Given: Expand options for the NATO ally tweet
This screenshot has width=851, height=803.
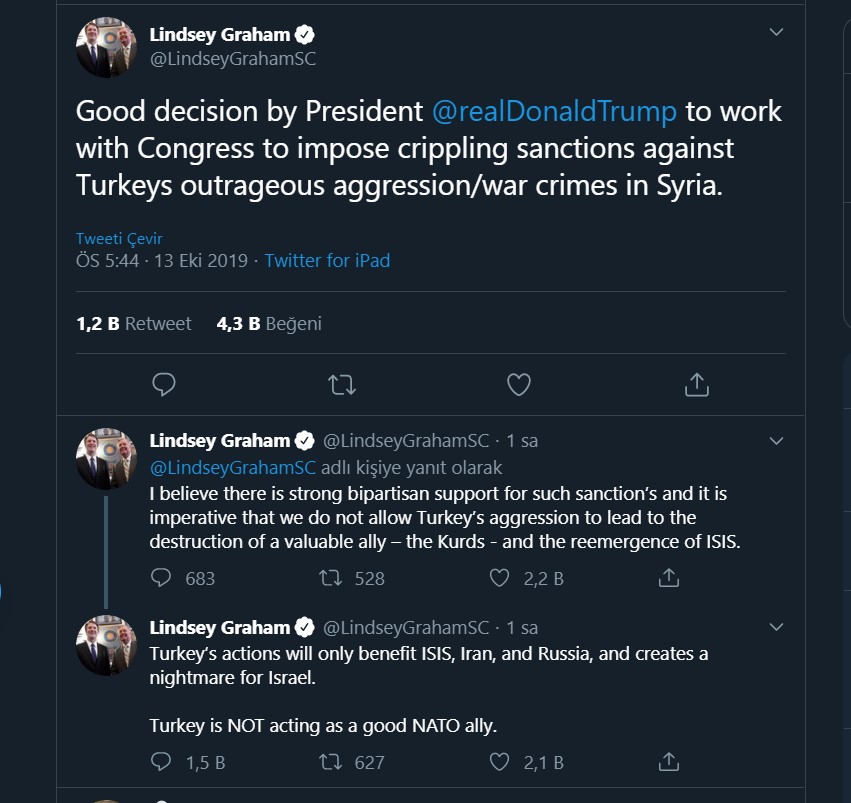Looking at the screenshot, I should (x=776, y=627).
